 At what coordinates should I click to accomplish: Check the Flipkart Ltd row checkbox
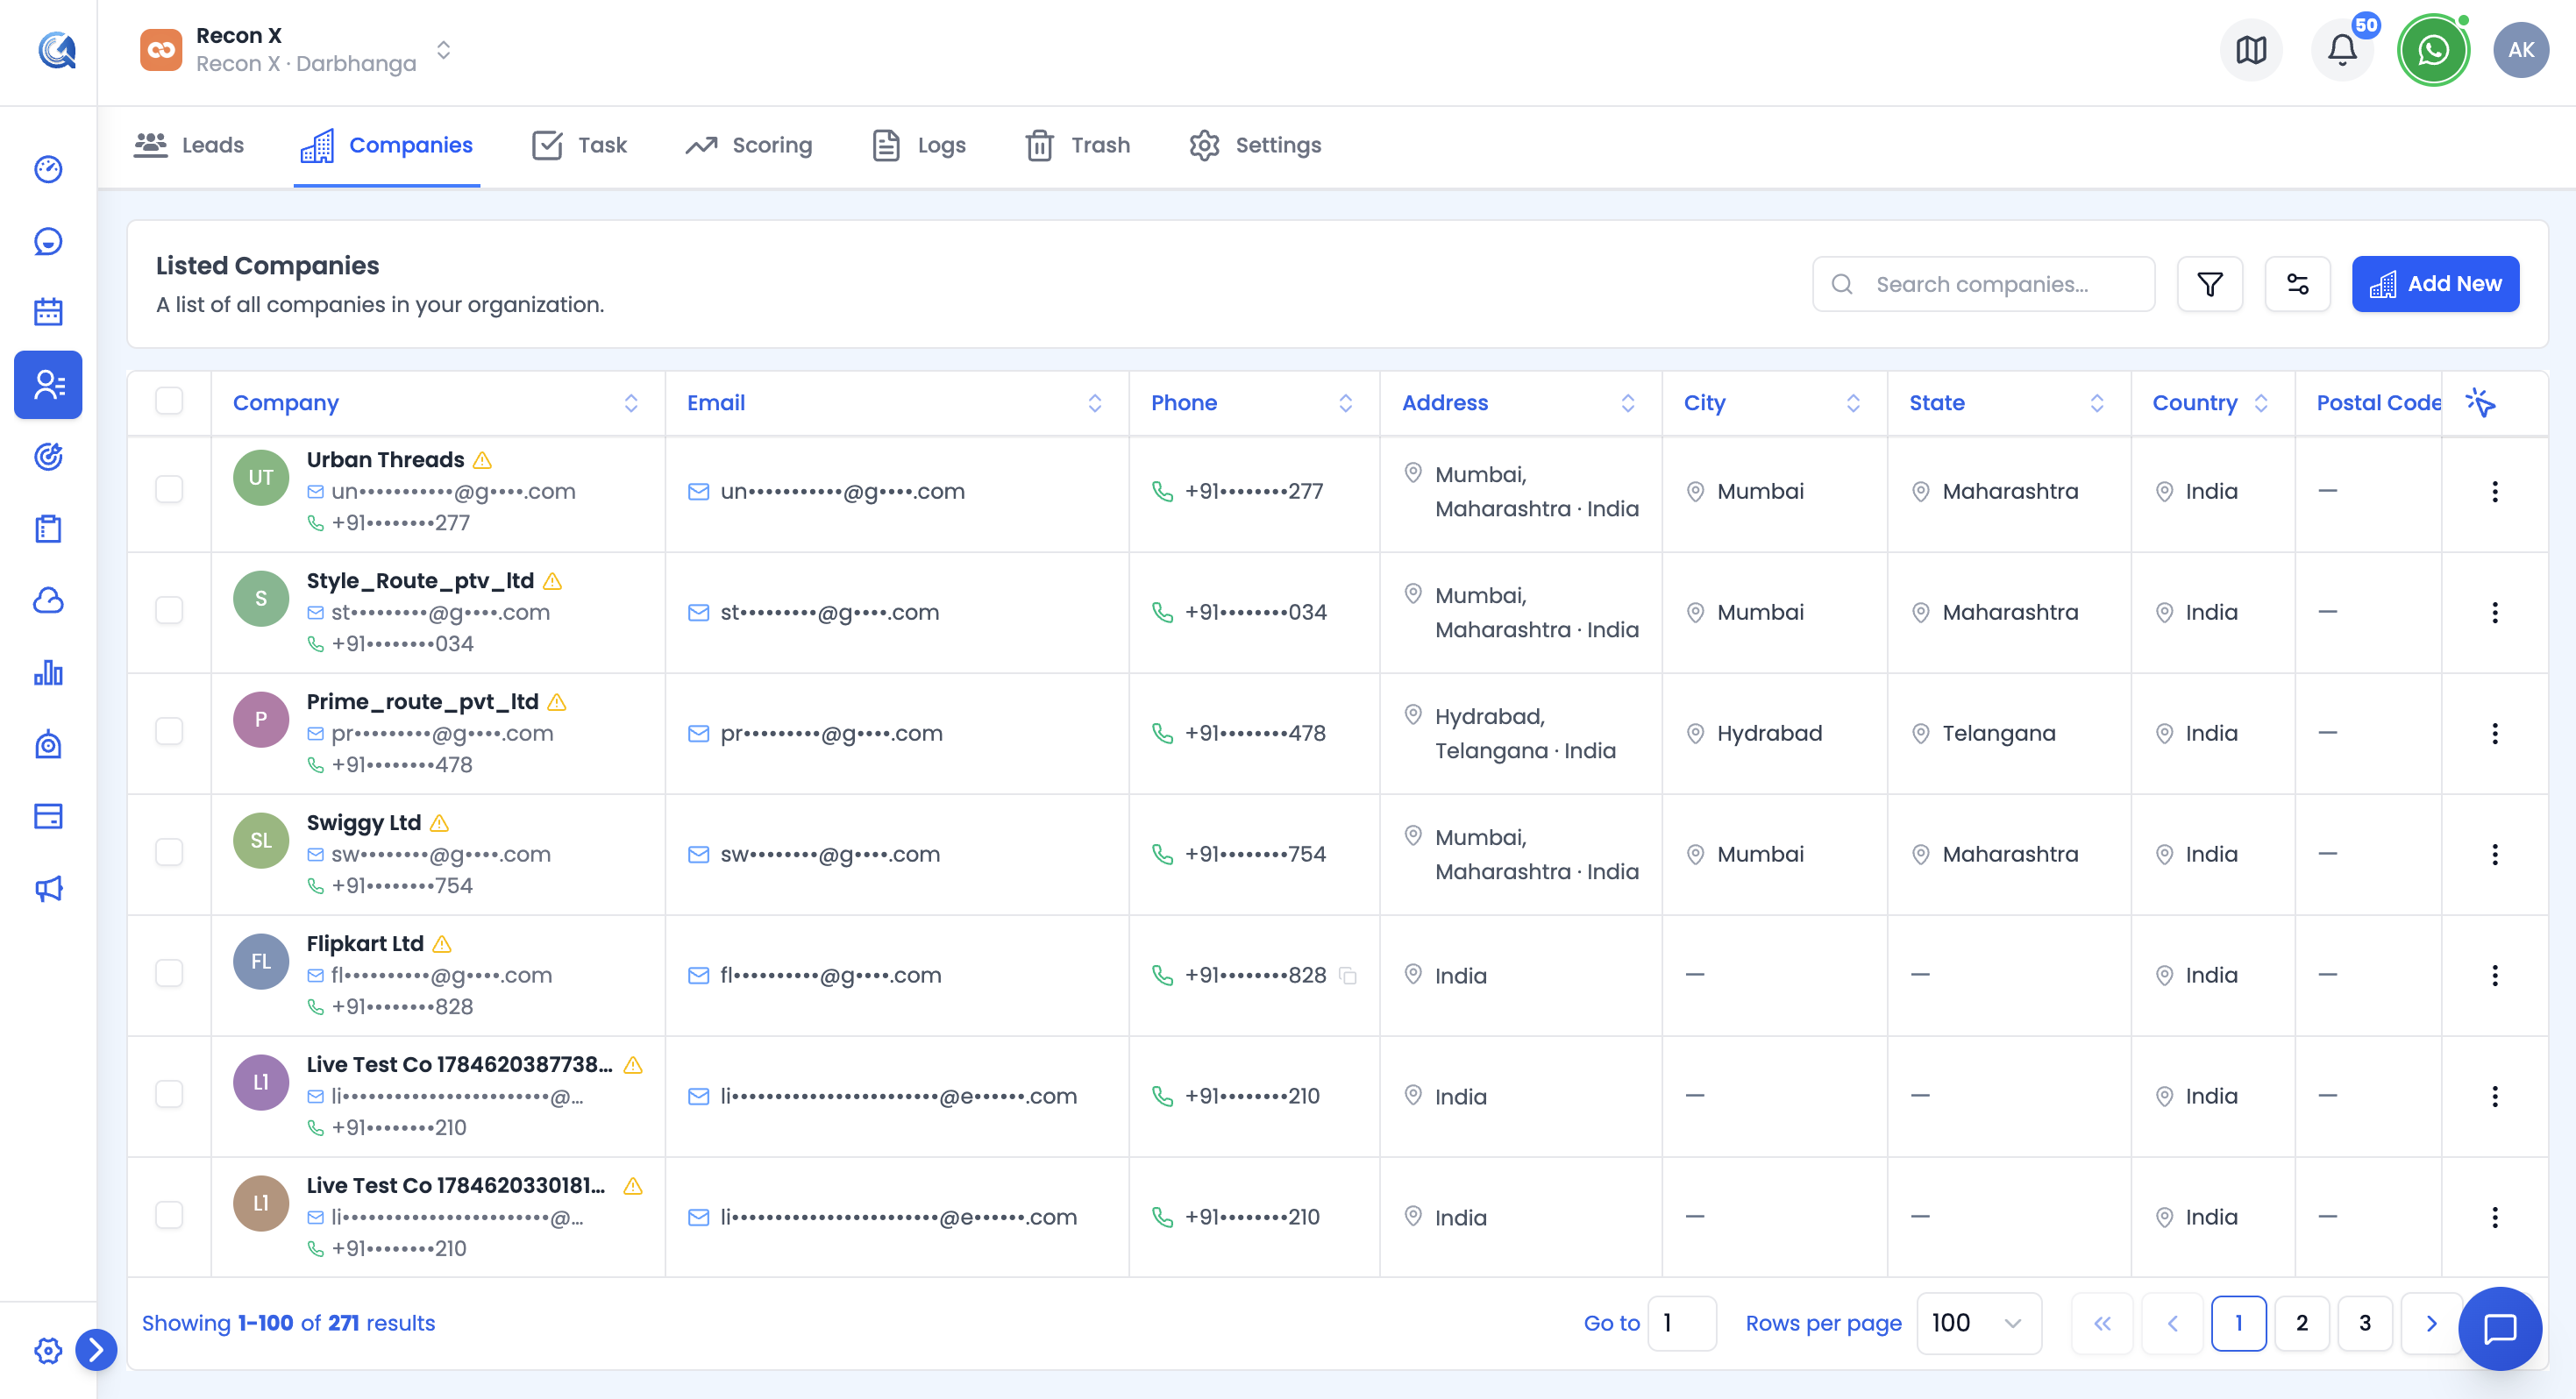pos(169,973)
